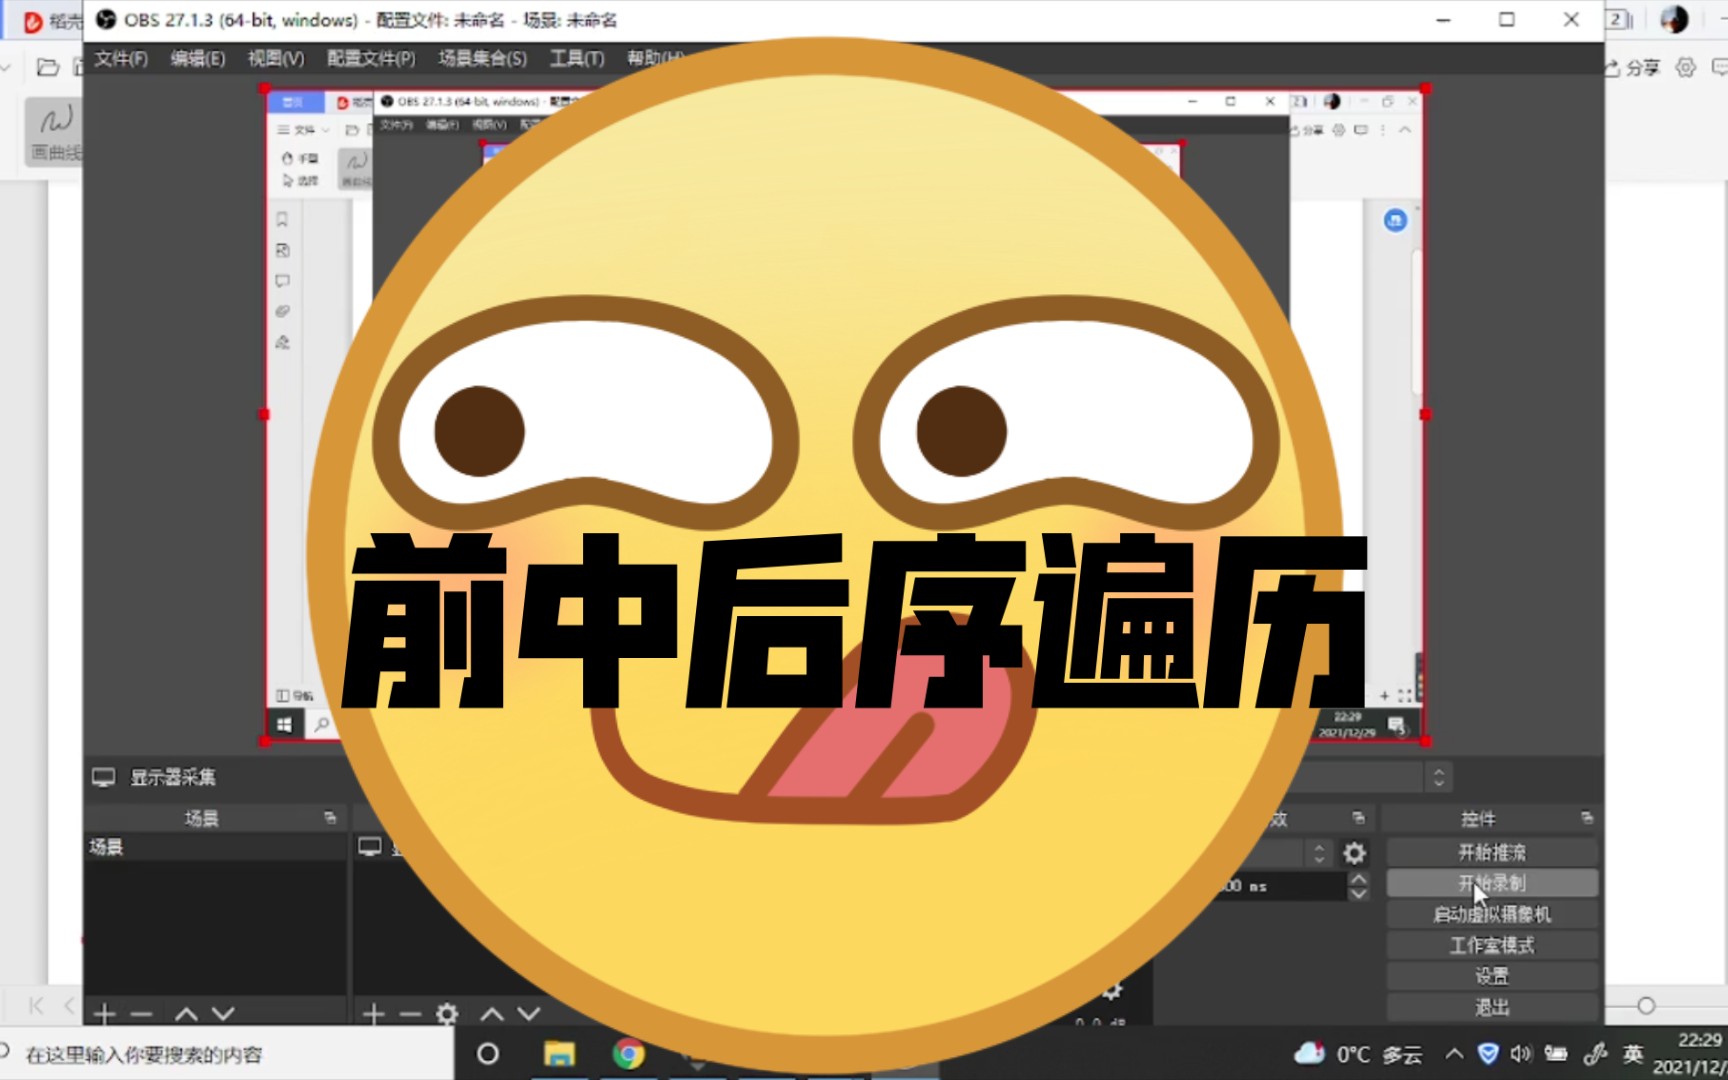Add a source with the plus icon

click(x=373, y=1014)
